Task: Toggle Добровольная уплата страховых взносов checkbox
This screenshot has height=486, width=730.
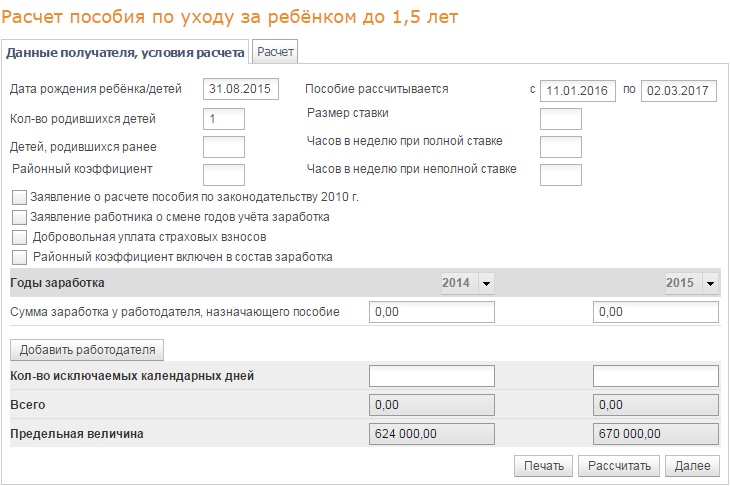Action: pyautogui.click(x=20, y=237)
